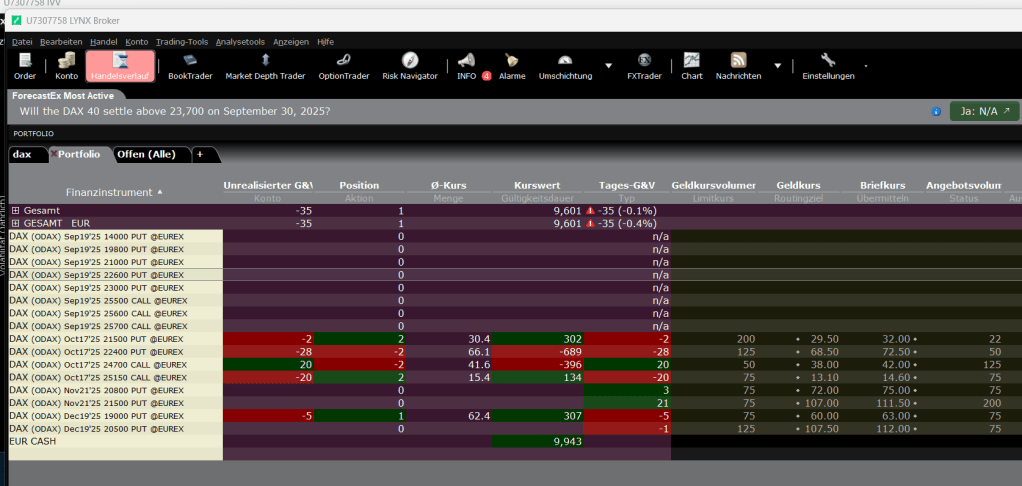1022x486 pixels.
Task: Open the Chart tool
Action: [692, 66]
